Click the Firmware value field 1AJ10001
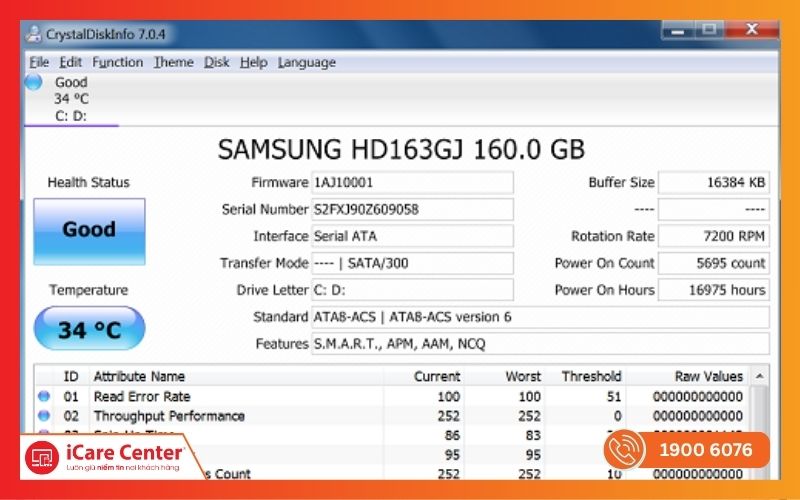This screenshot has height=500, width=800. [x=412, y=183]
